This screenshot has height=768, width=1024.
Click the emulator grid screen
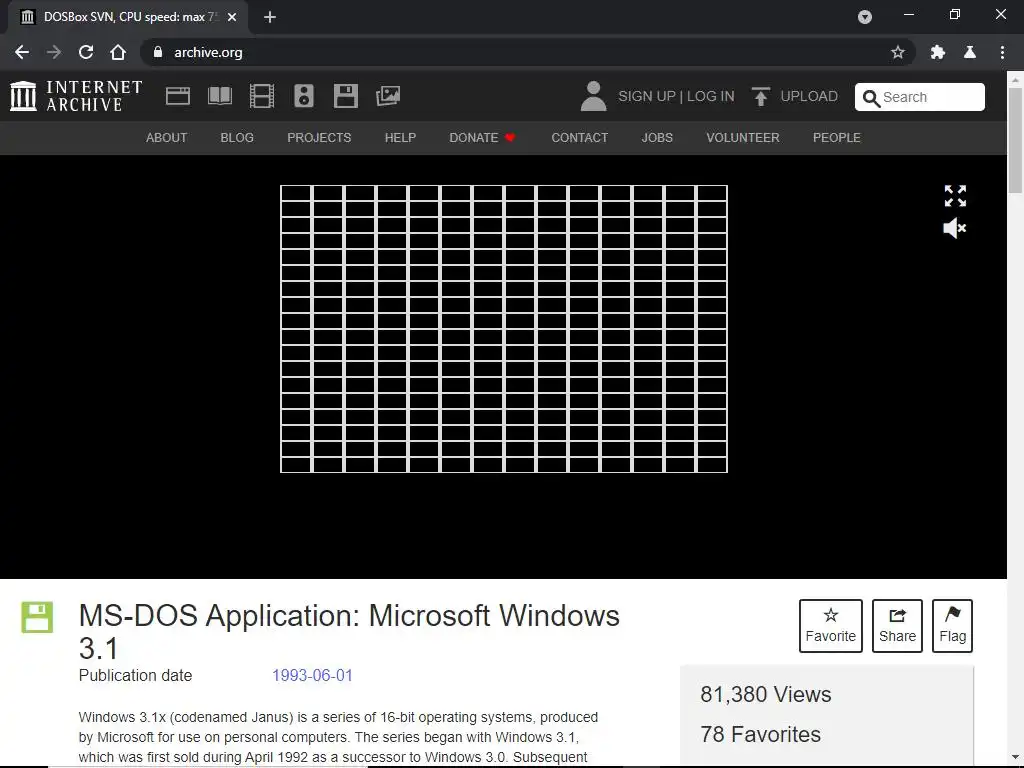click(504, 328)
